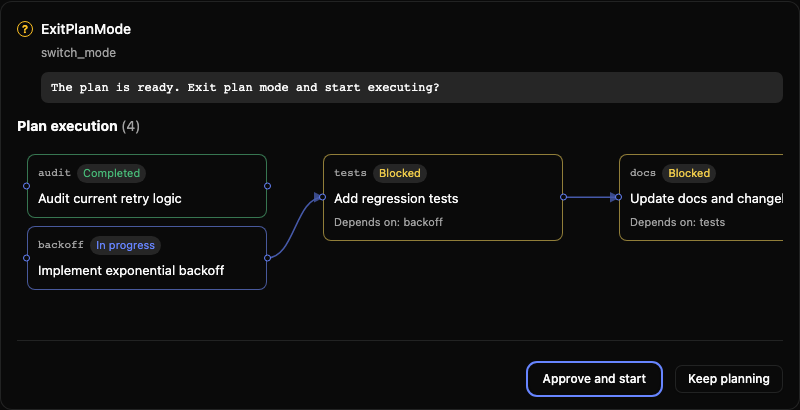Click the right connector handle of audit node
The height and width of the screenshot is (410, 800).
(267, 186)
